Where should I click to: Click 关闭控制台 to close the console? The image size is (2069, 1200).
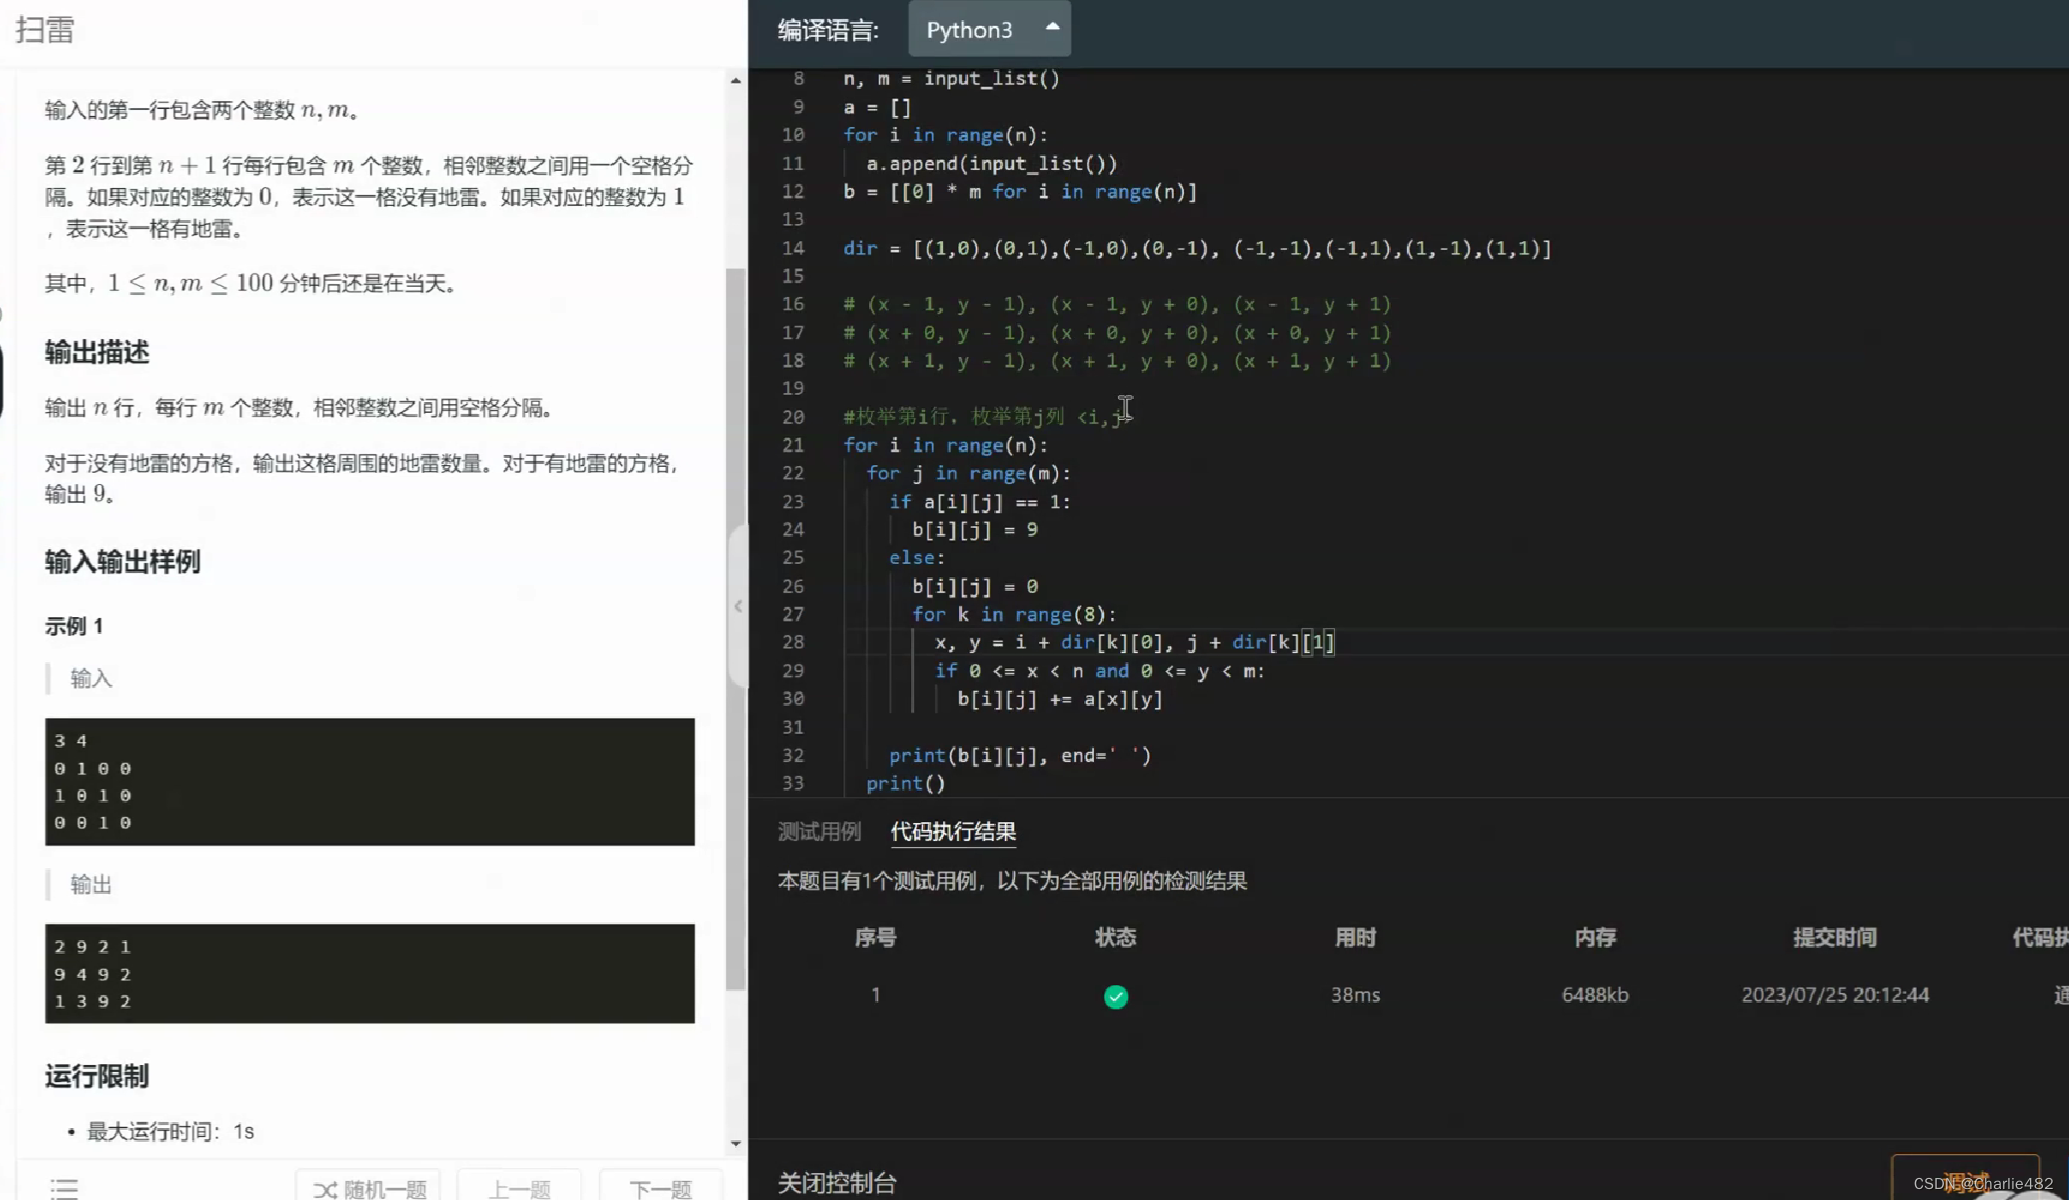[x=836, y=1183]
